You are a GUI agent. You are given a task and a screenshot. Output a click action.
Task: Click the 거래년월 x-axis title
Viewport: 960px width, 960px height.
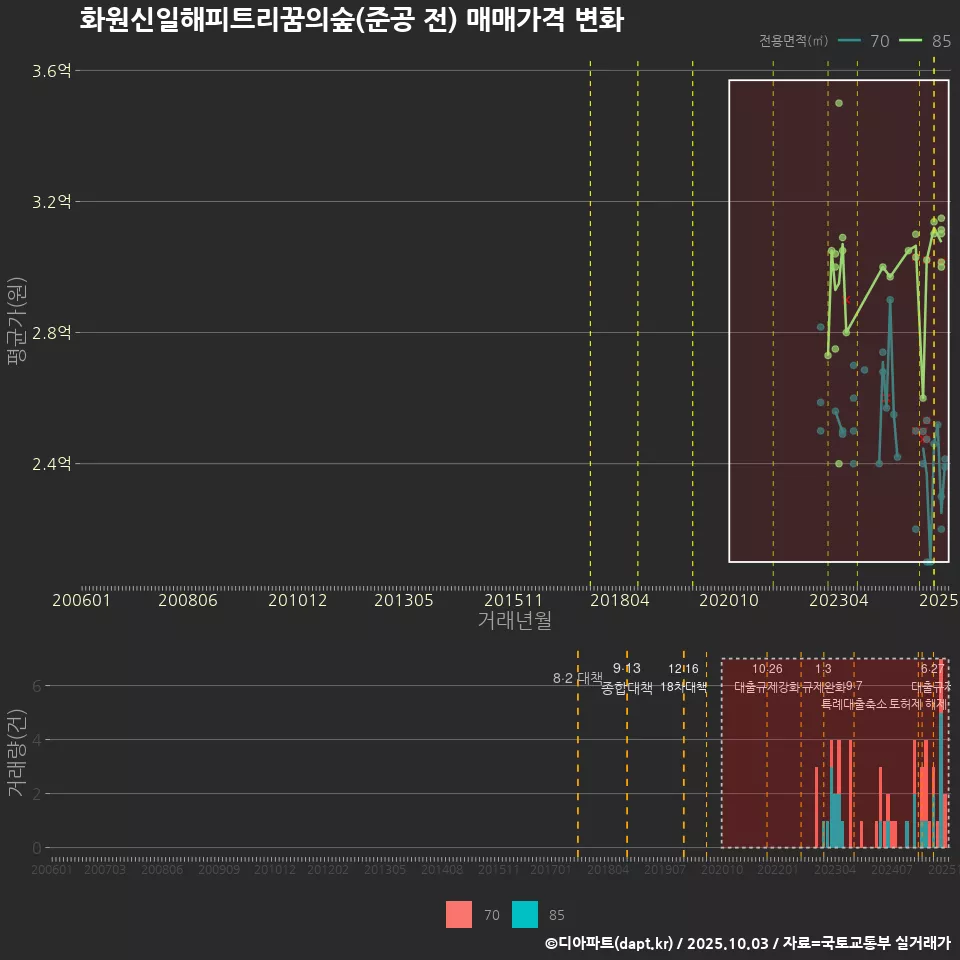tap(514, 621)
